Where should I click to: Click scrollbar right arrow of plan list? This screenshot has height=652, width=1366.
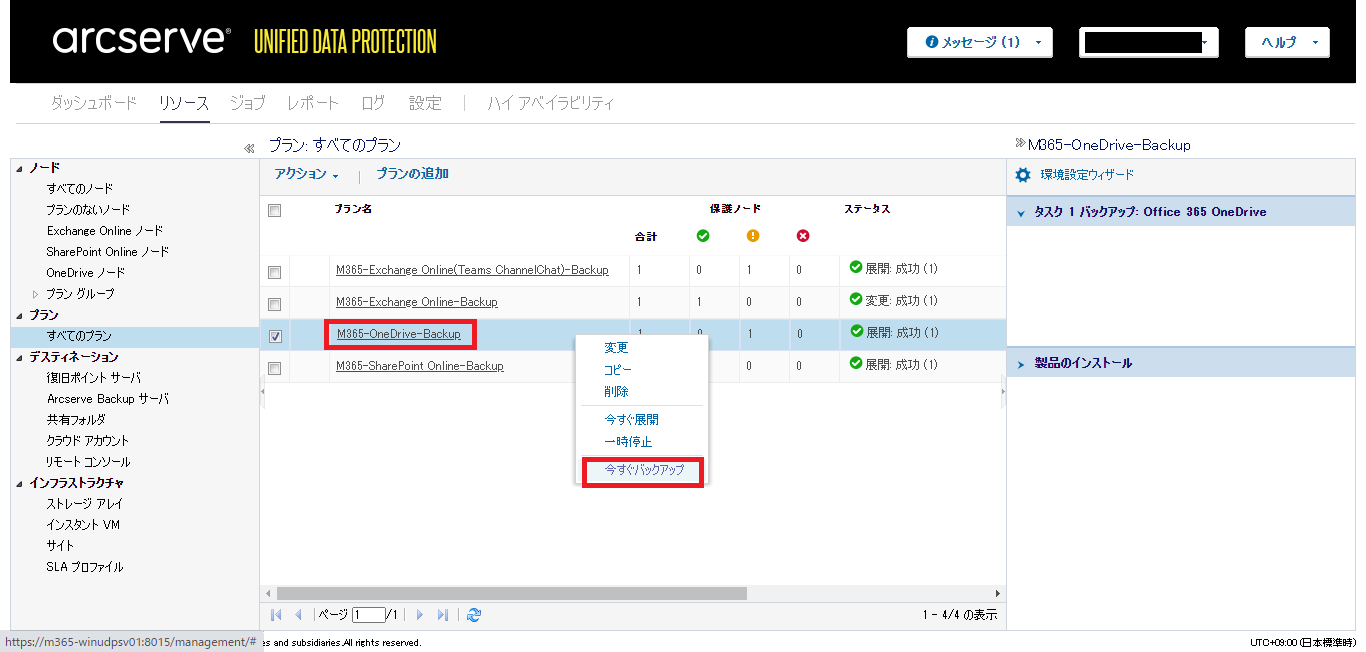pyautogui.click(x=997, y=593)
